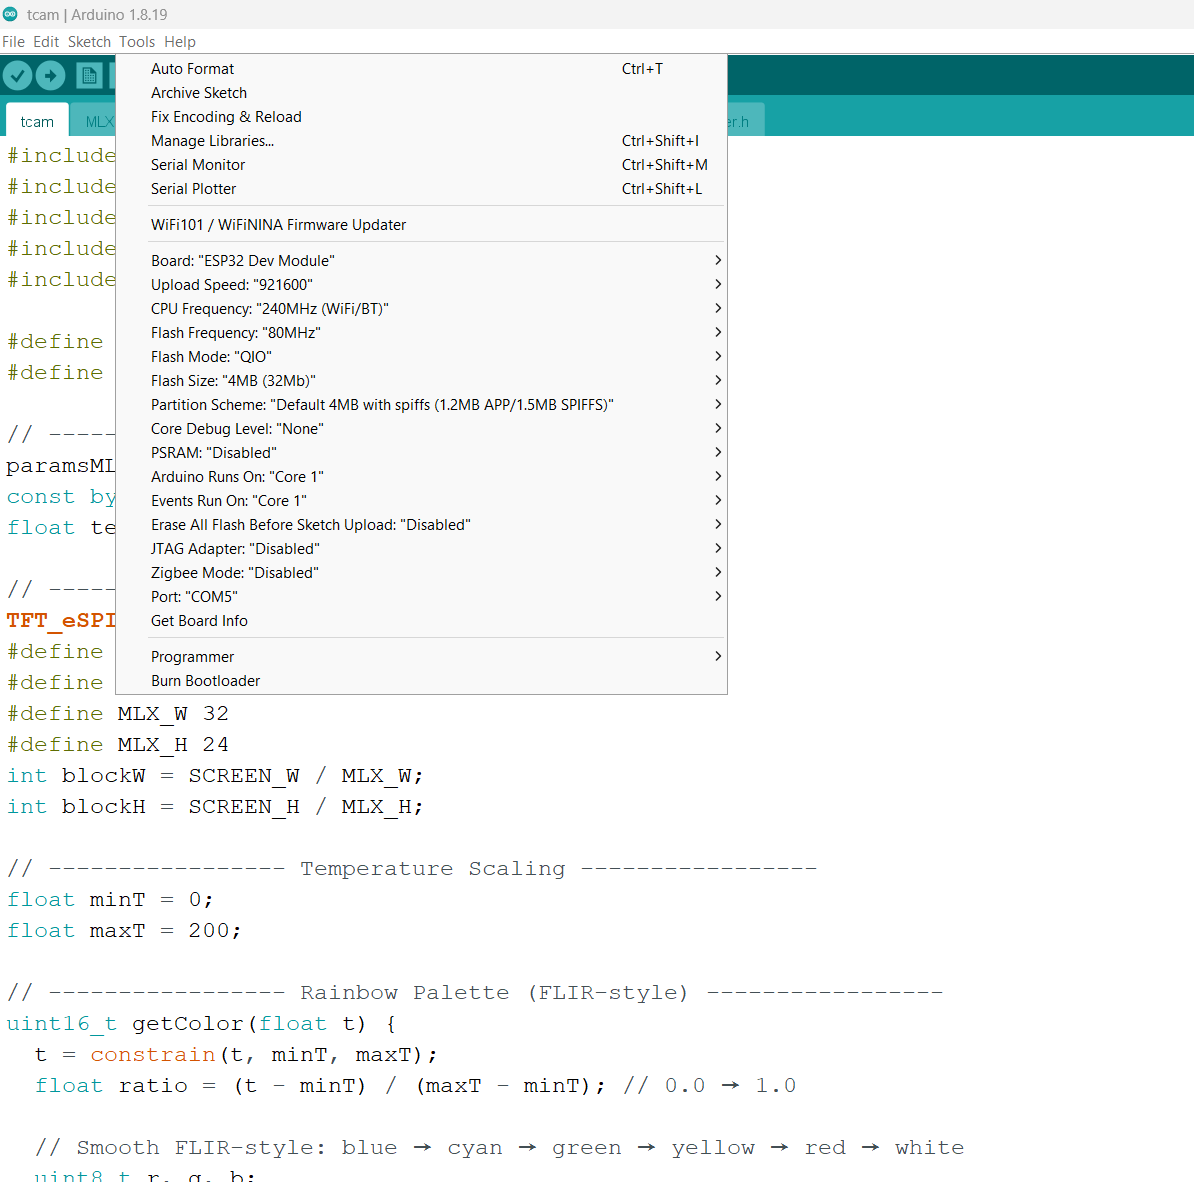Open the Serial Monitor
1194x1182 pixels.
click(421, 165)
